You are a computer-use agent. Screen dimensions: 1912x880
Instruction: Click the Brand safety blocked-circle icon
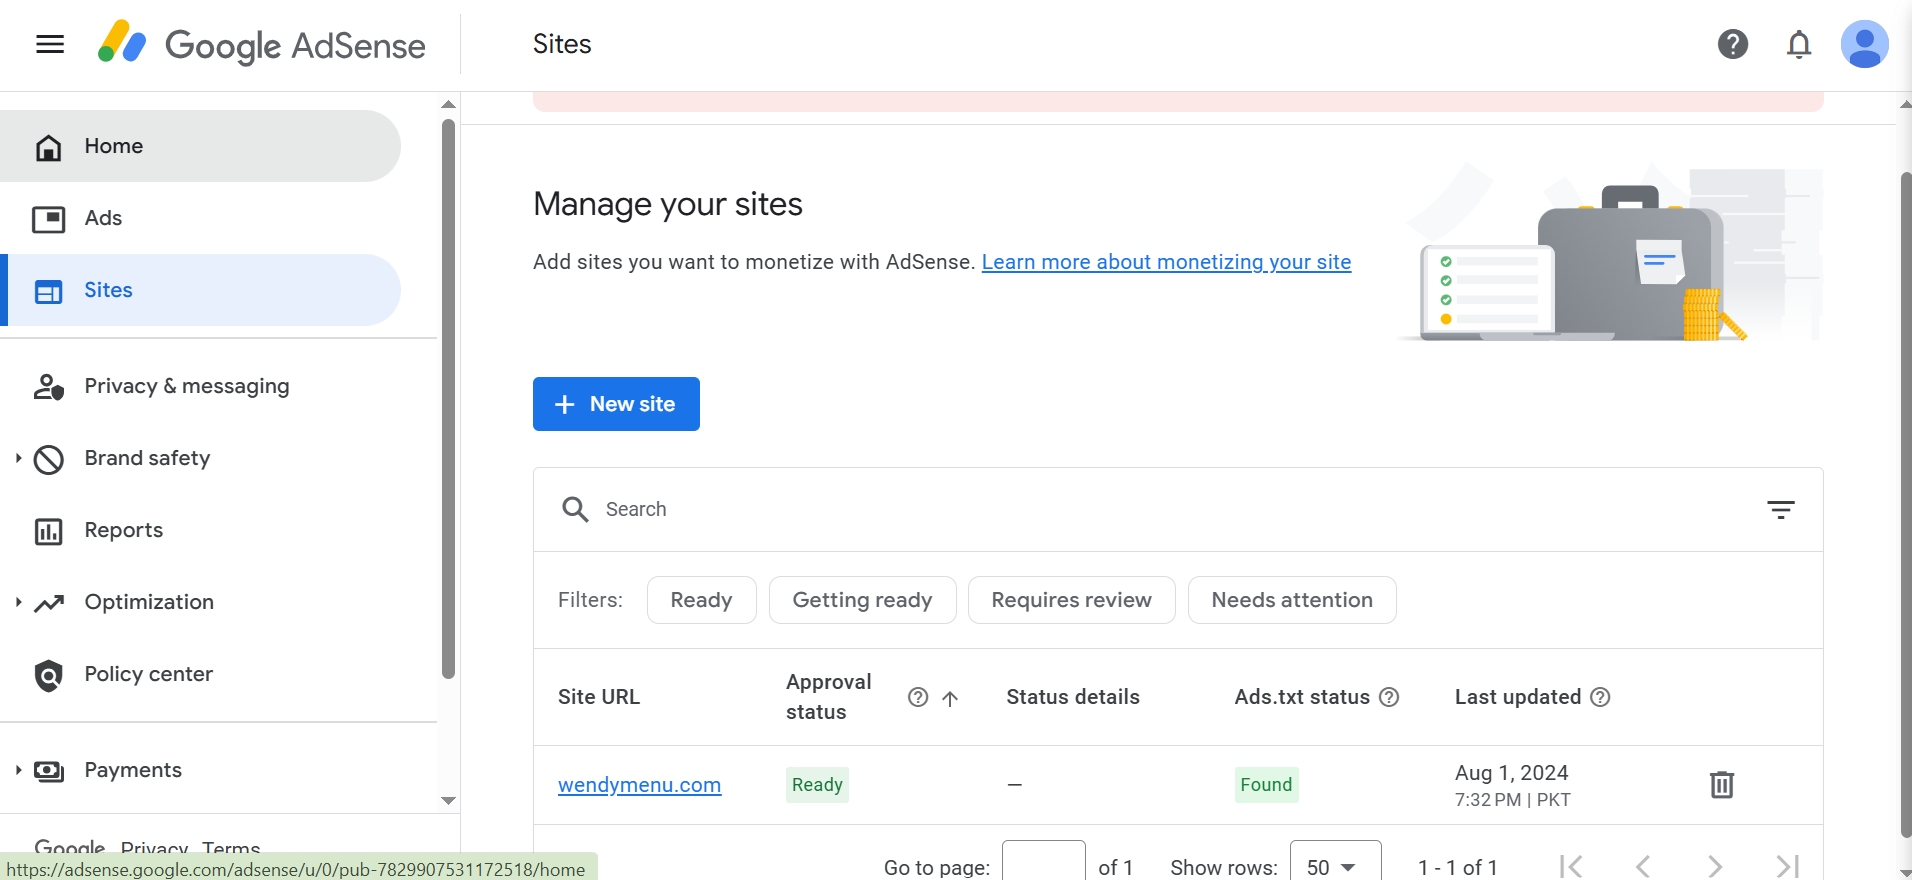pos(48,459)
